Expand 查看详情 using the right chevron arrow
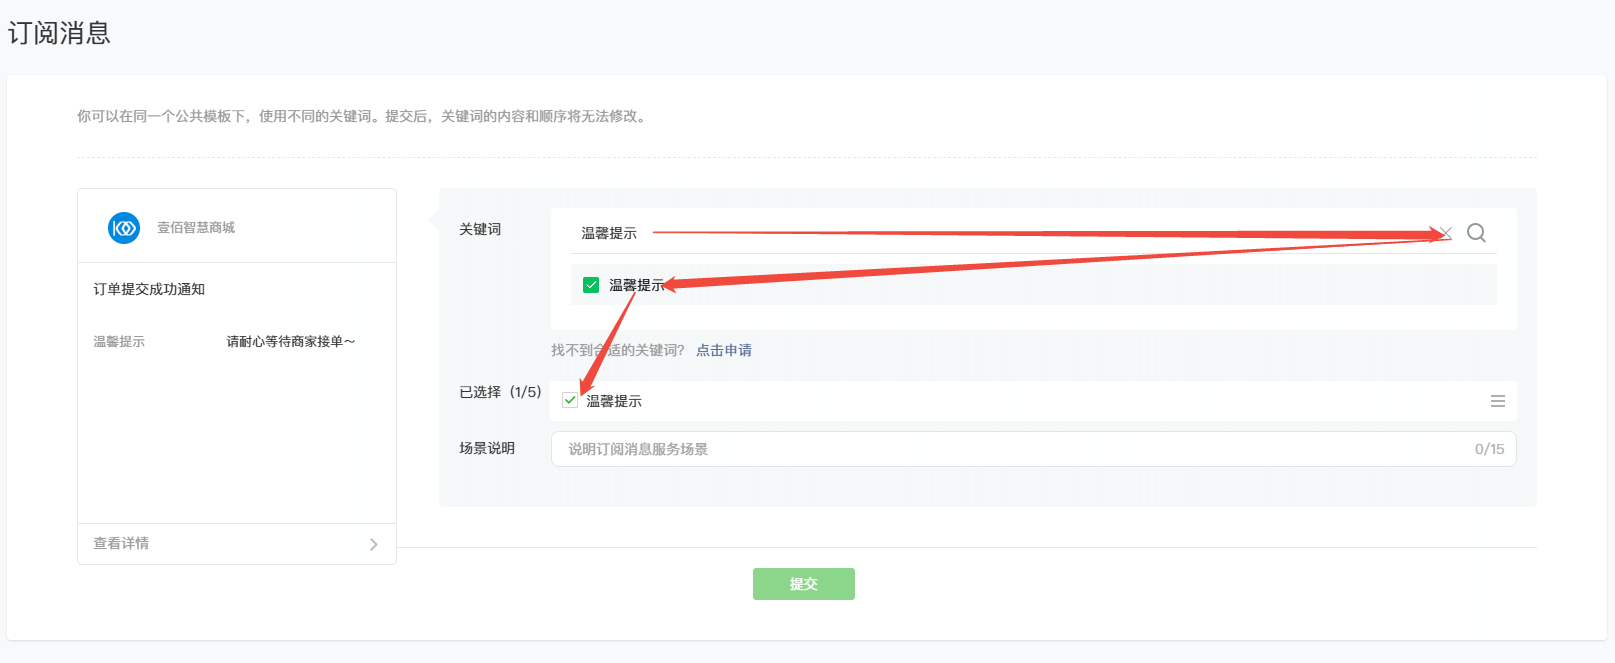 point(373,544)
